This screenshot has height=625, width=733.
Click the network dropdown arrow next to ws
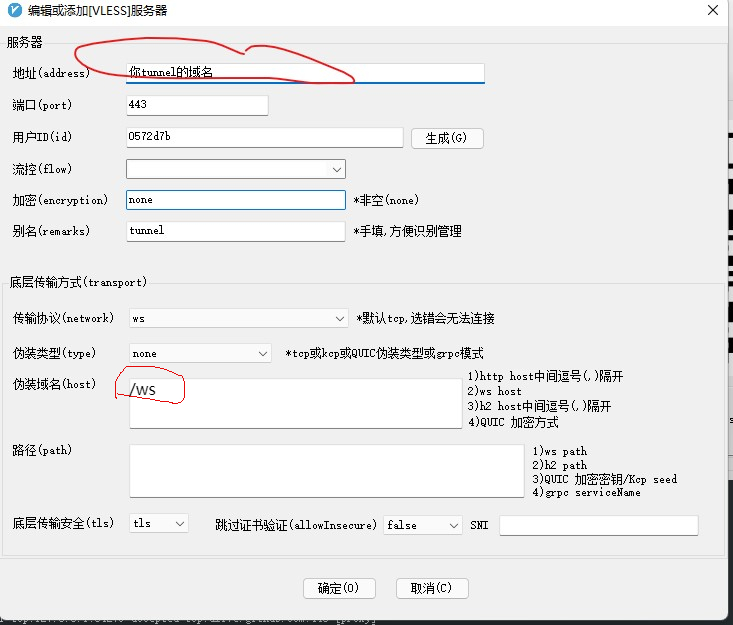[339, 318]
